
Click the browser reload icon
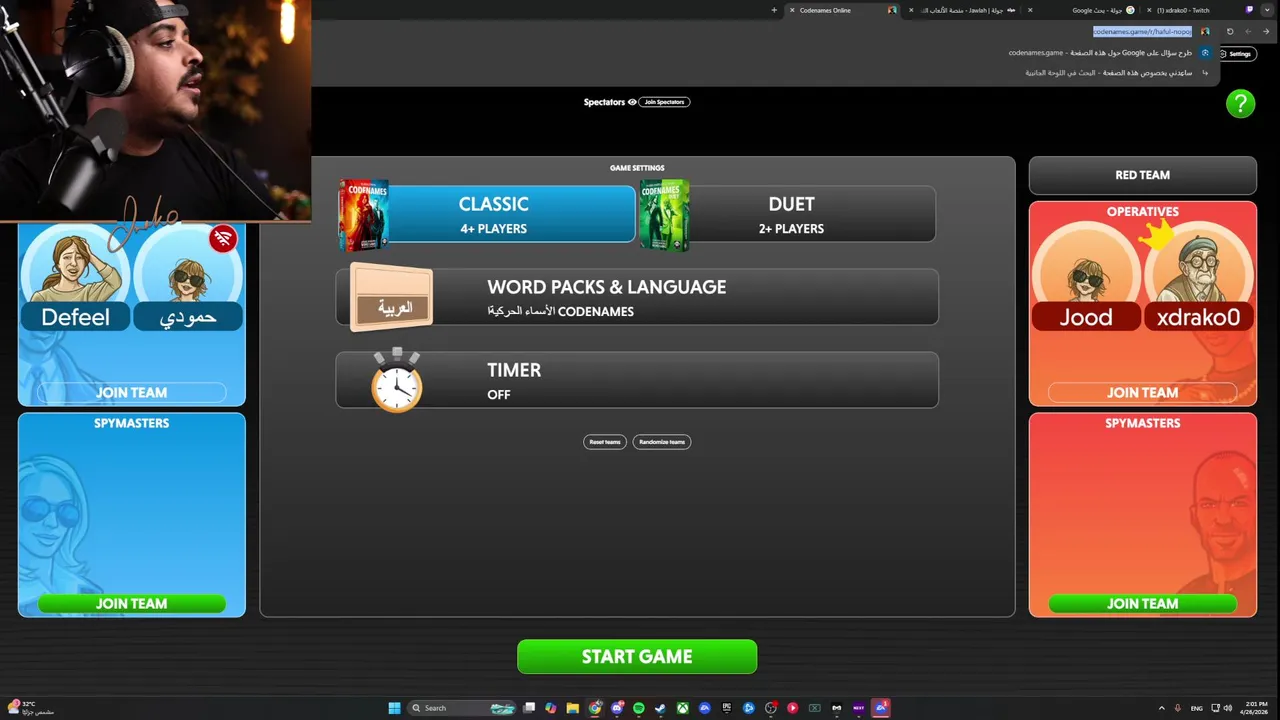(x=1230, y=31)
